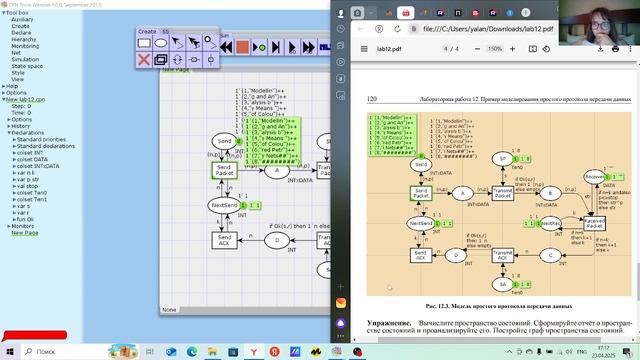The width and height of the screenshot is (640, 360).
Task: Click the play with step count tool
Action: [x=292, y=47]
